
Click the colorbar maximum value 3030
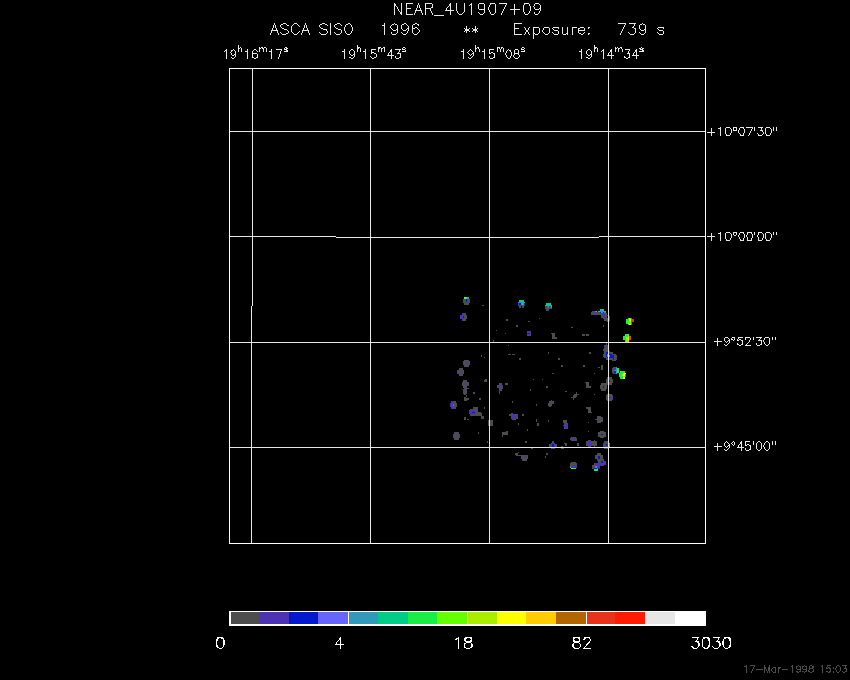coord(711,644)
